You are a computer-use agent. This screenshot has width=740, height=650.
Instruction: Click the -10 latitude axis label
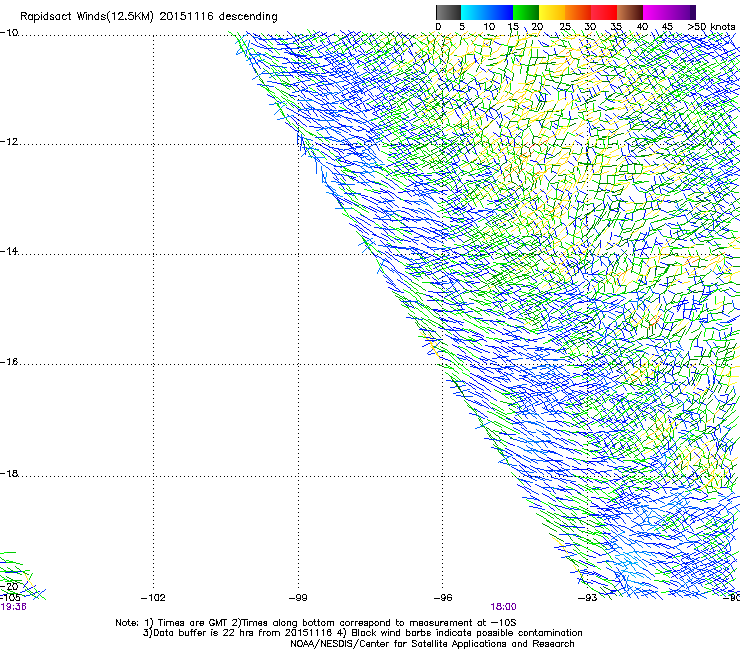coord(9,33)
